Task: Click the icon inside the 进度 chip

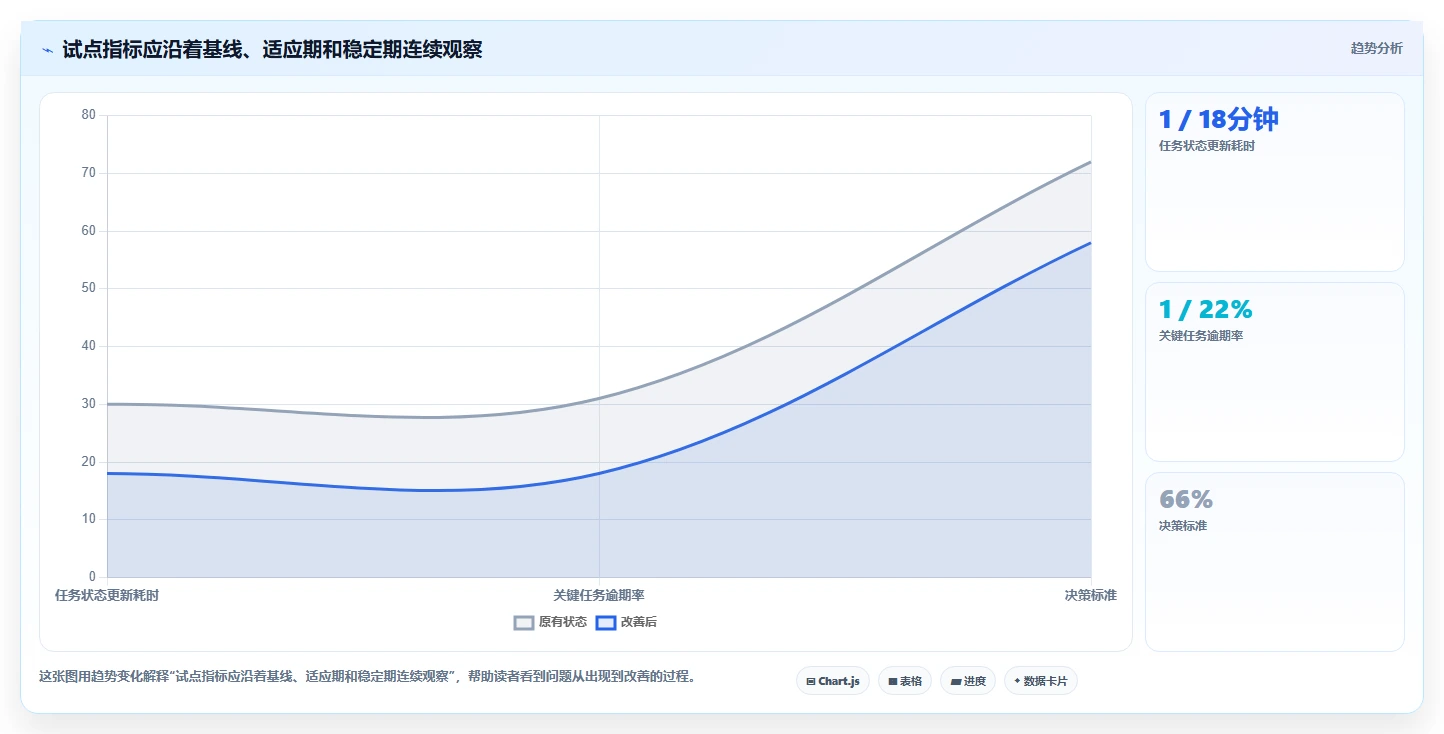Action: (955, 681)
